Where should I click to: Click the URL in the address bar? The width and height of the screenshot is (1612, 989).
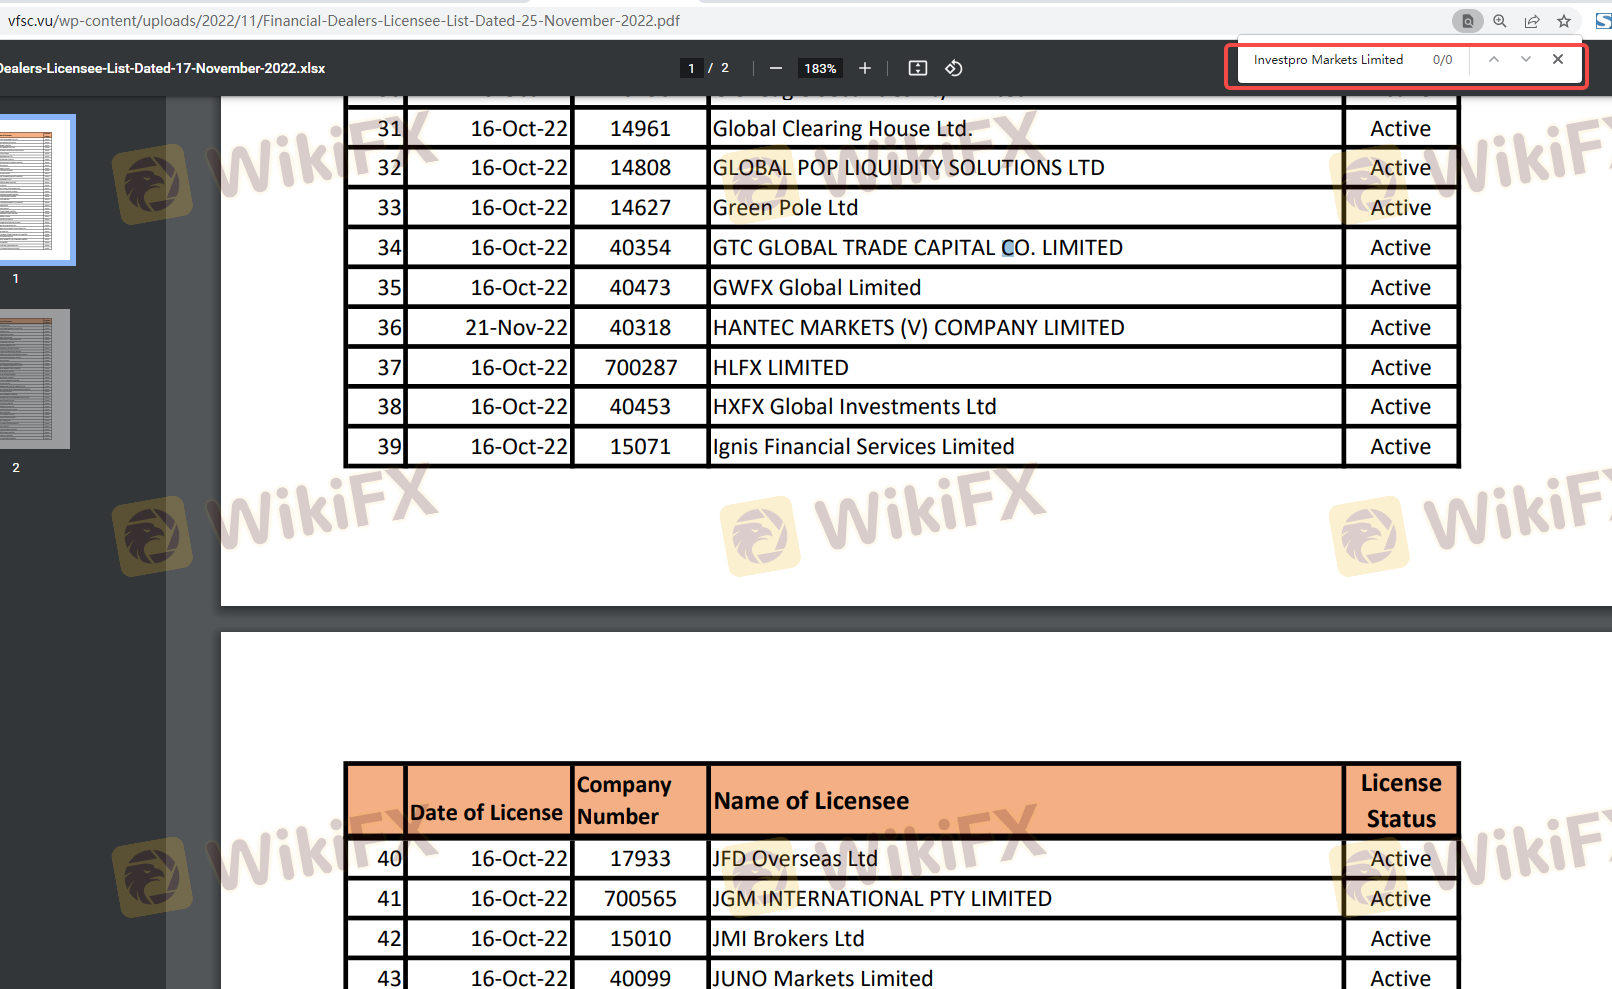tap(344, 21)
